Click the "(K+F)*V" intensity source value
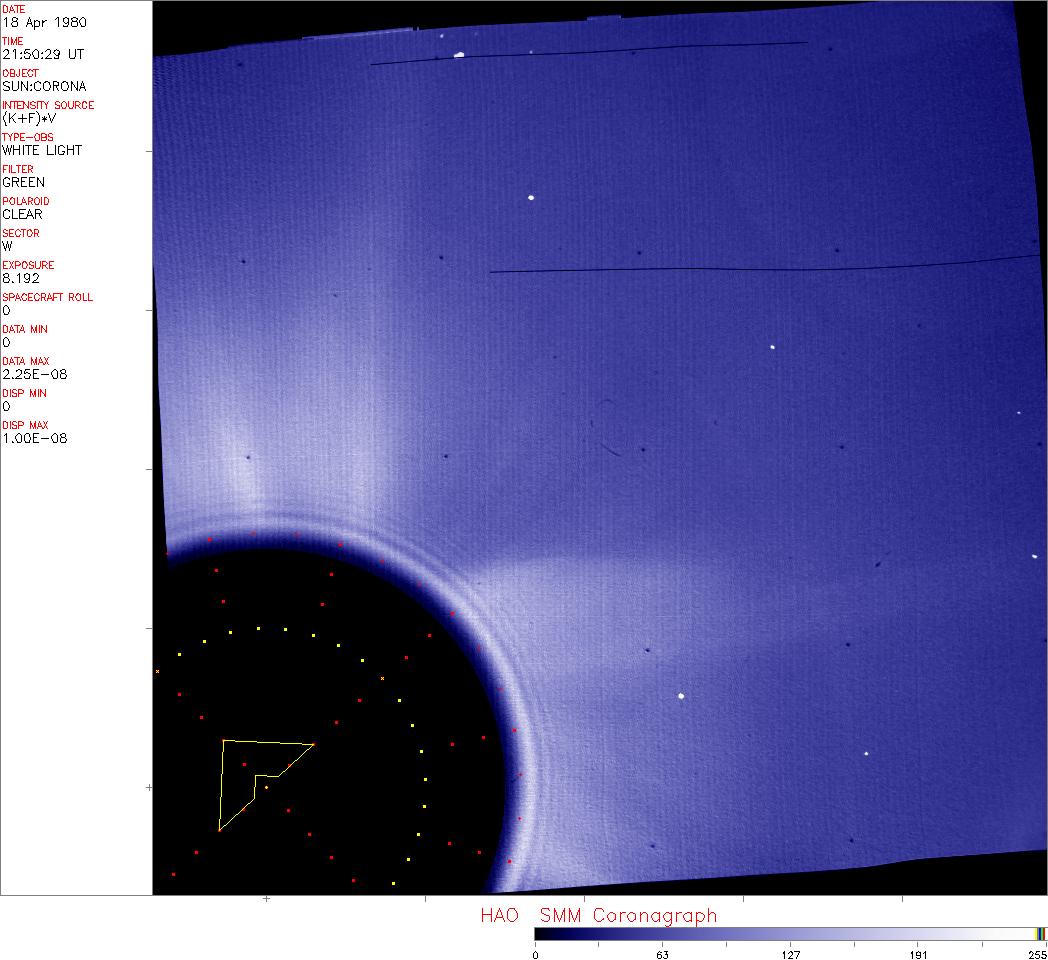 (35, 118)
